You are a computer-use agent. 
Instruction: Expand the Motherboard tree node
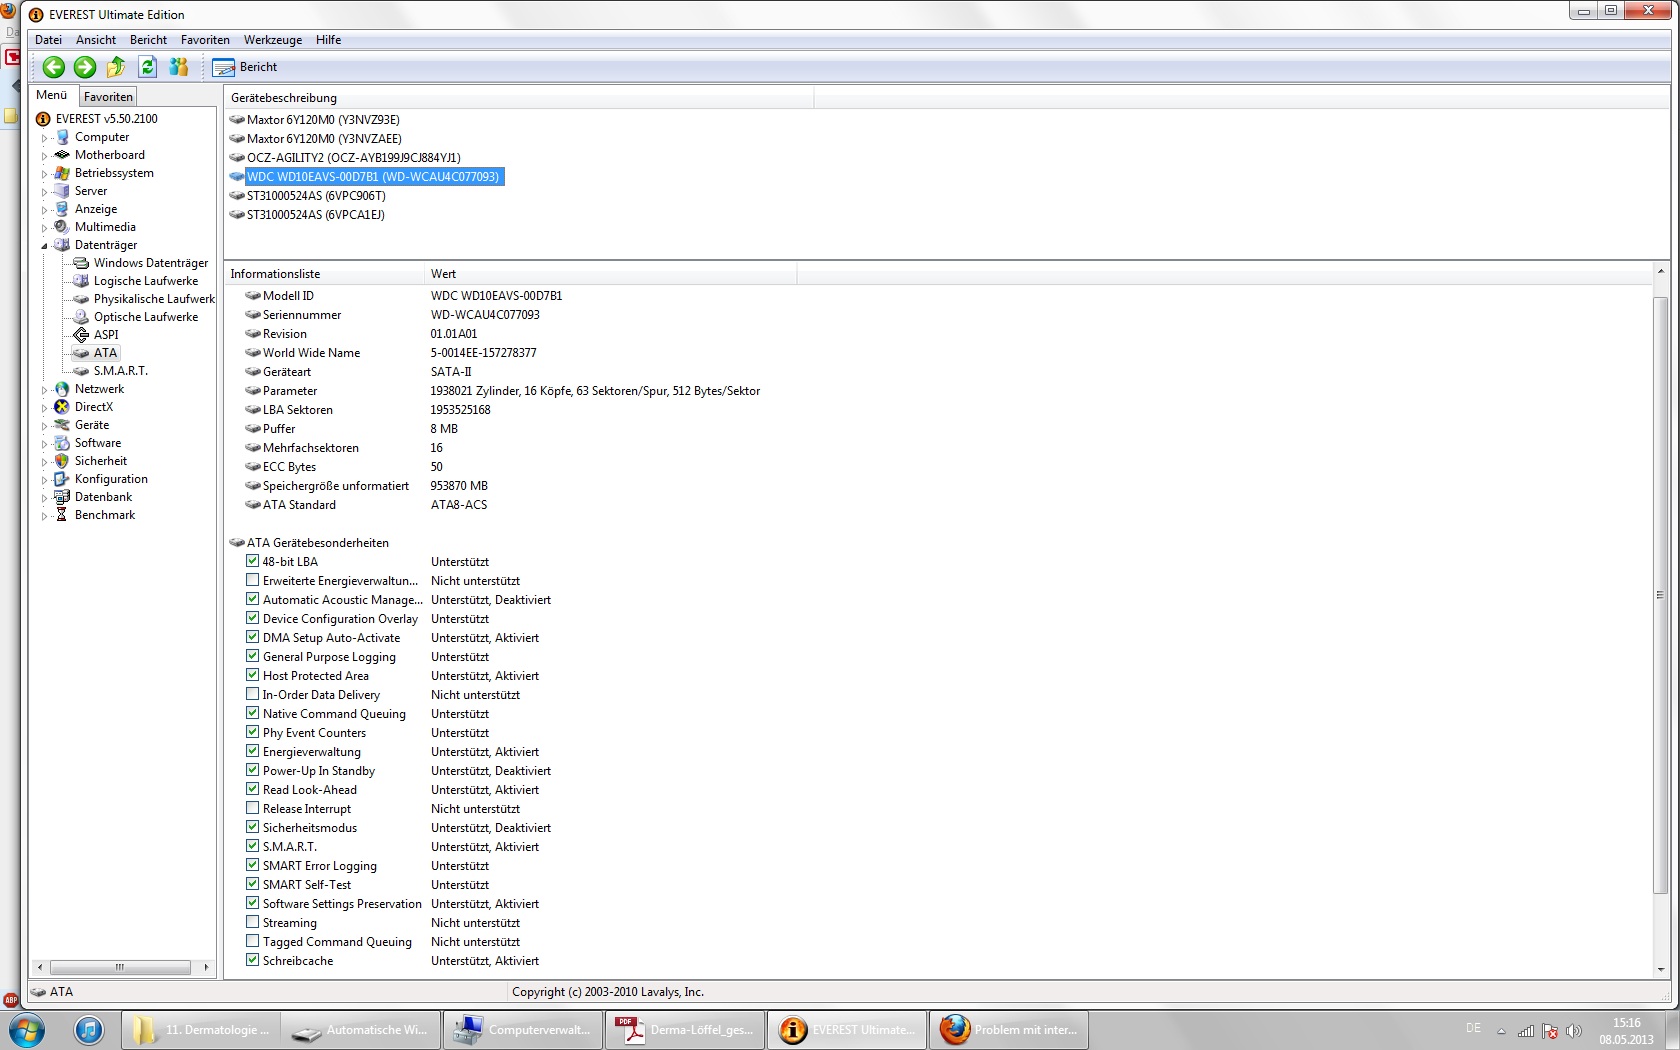coord(44,156)
